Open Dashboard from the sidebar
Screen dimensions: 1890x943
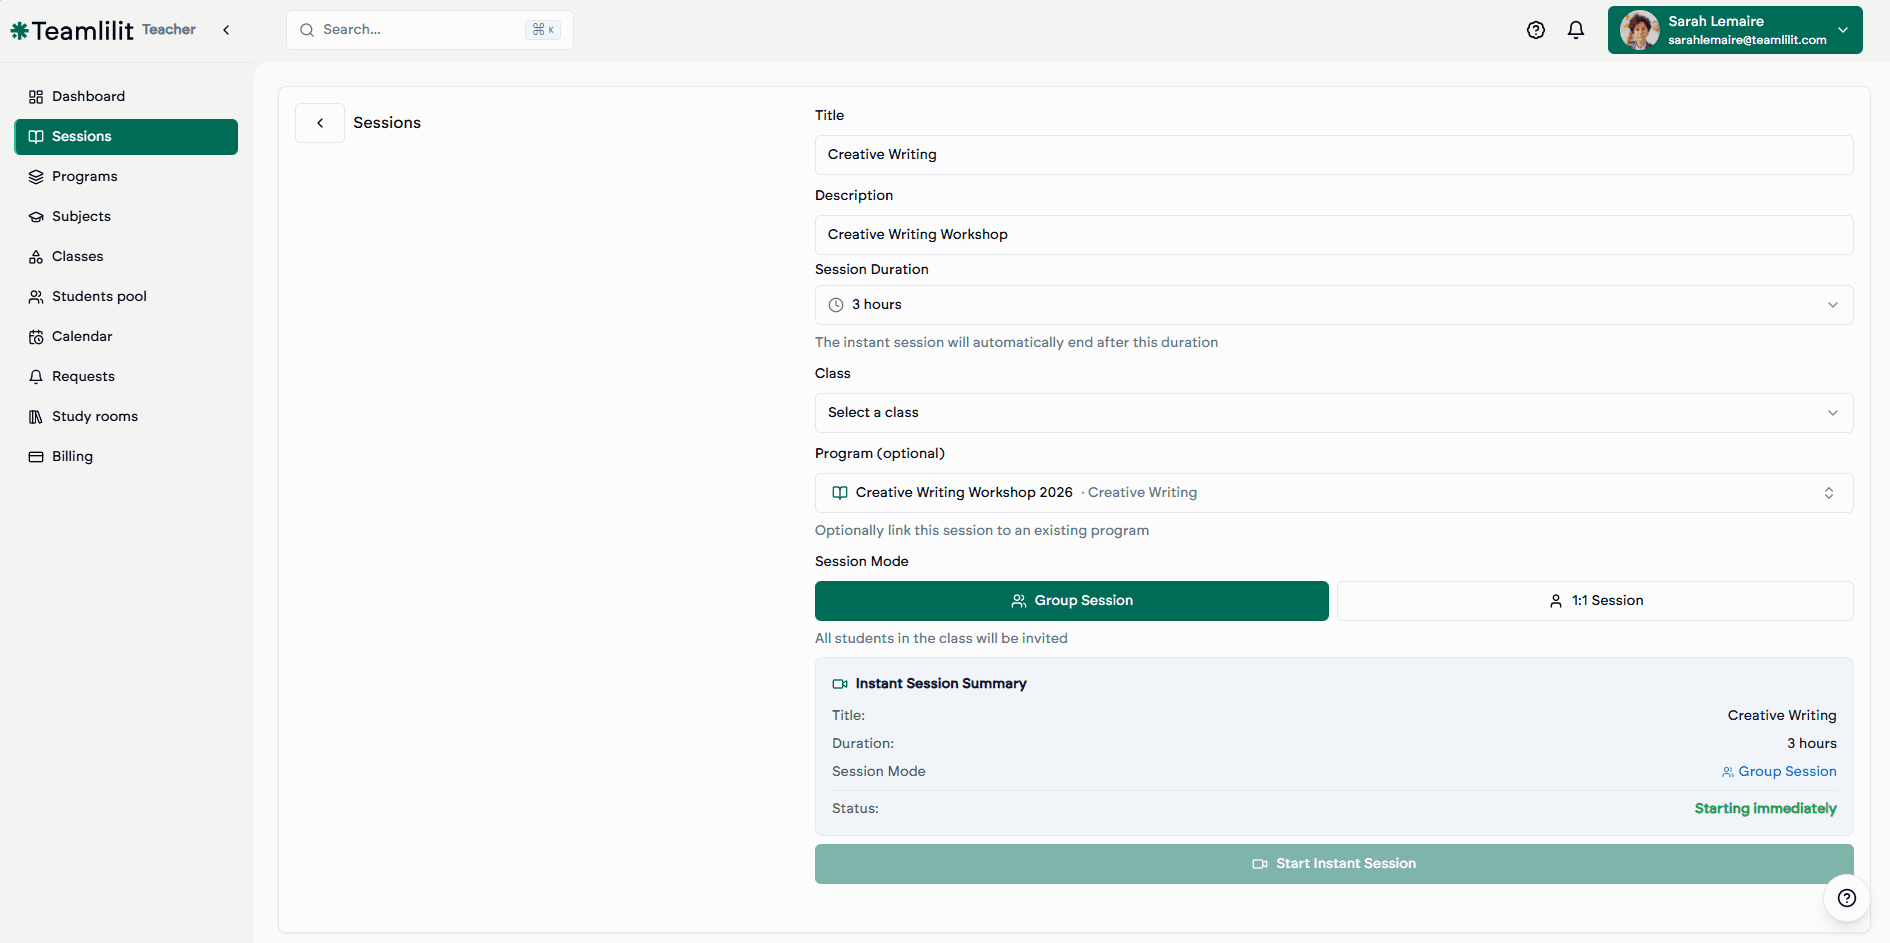coord(88,96)
